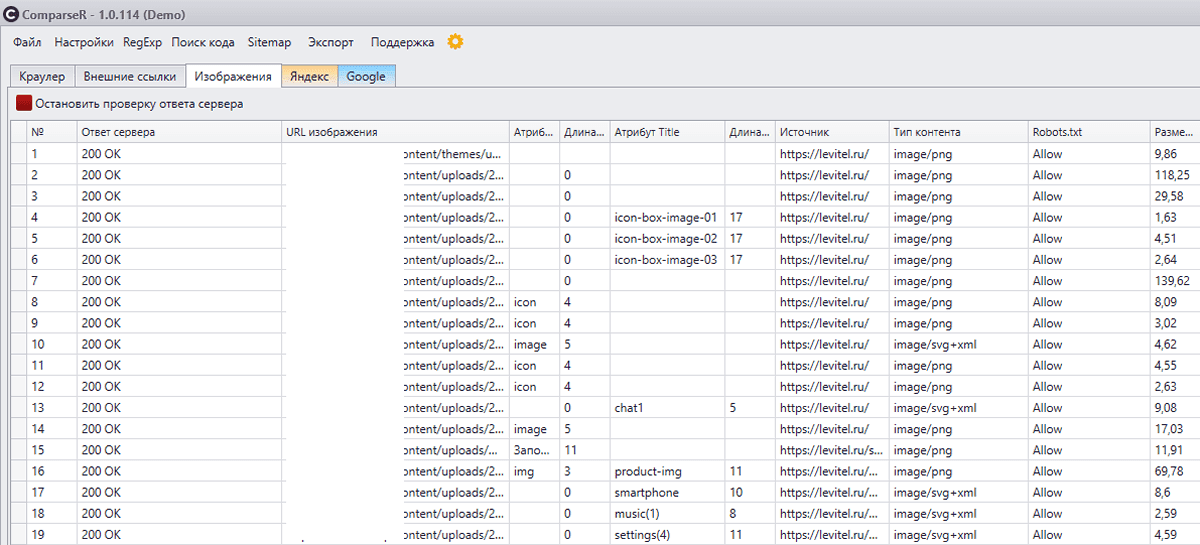This screenshot has width=1200, height=545.
Task: Open the Файл menu
Action: coord(27,43)
